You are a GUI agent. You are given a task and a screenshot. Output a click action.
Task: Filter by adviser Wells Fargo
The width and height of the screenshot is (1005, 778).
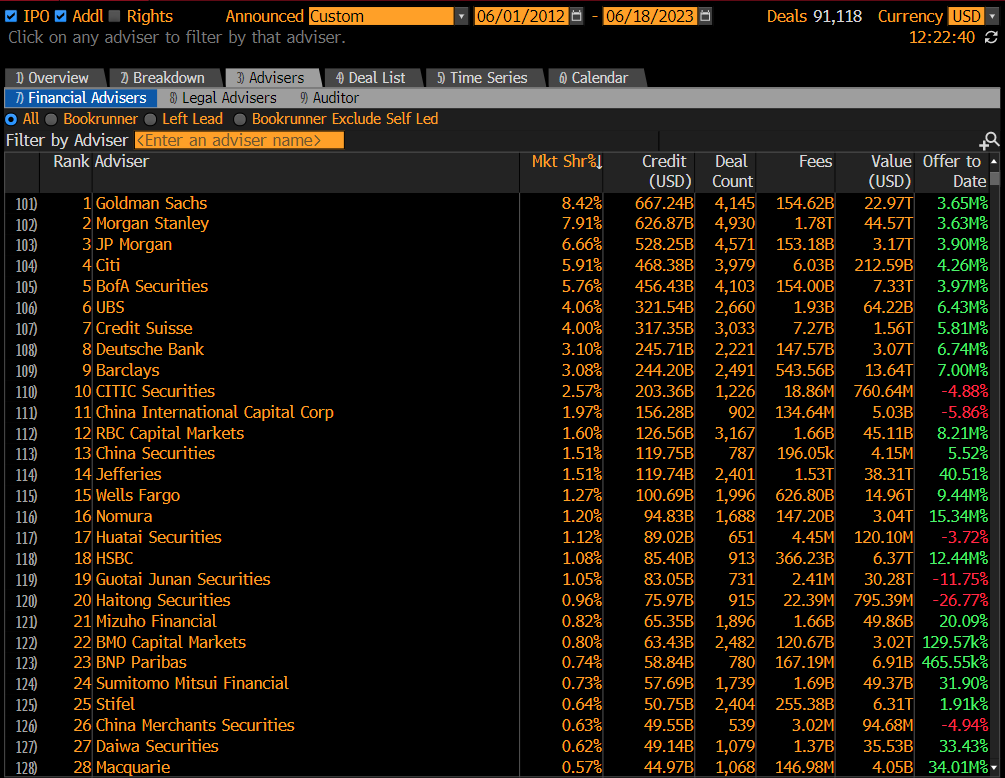pyautogui.click(x=138, y=495)
